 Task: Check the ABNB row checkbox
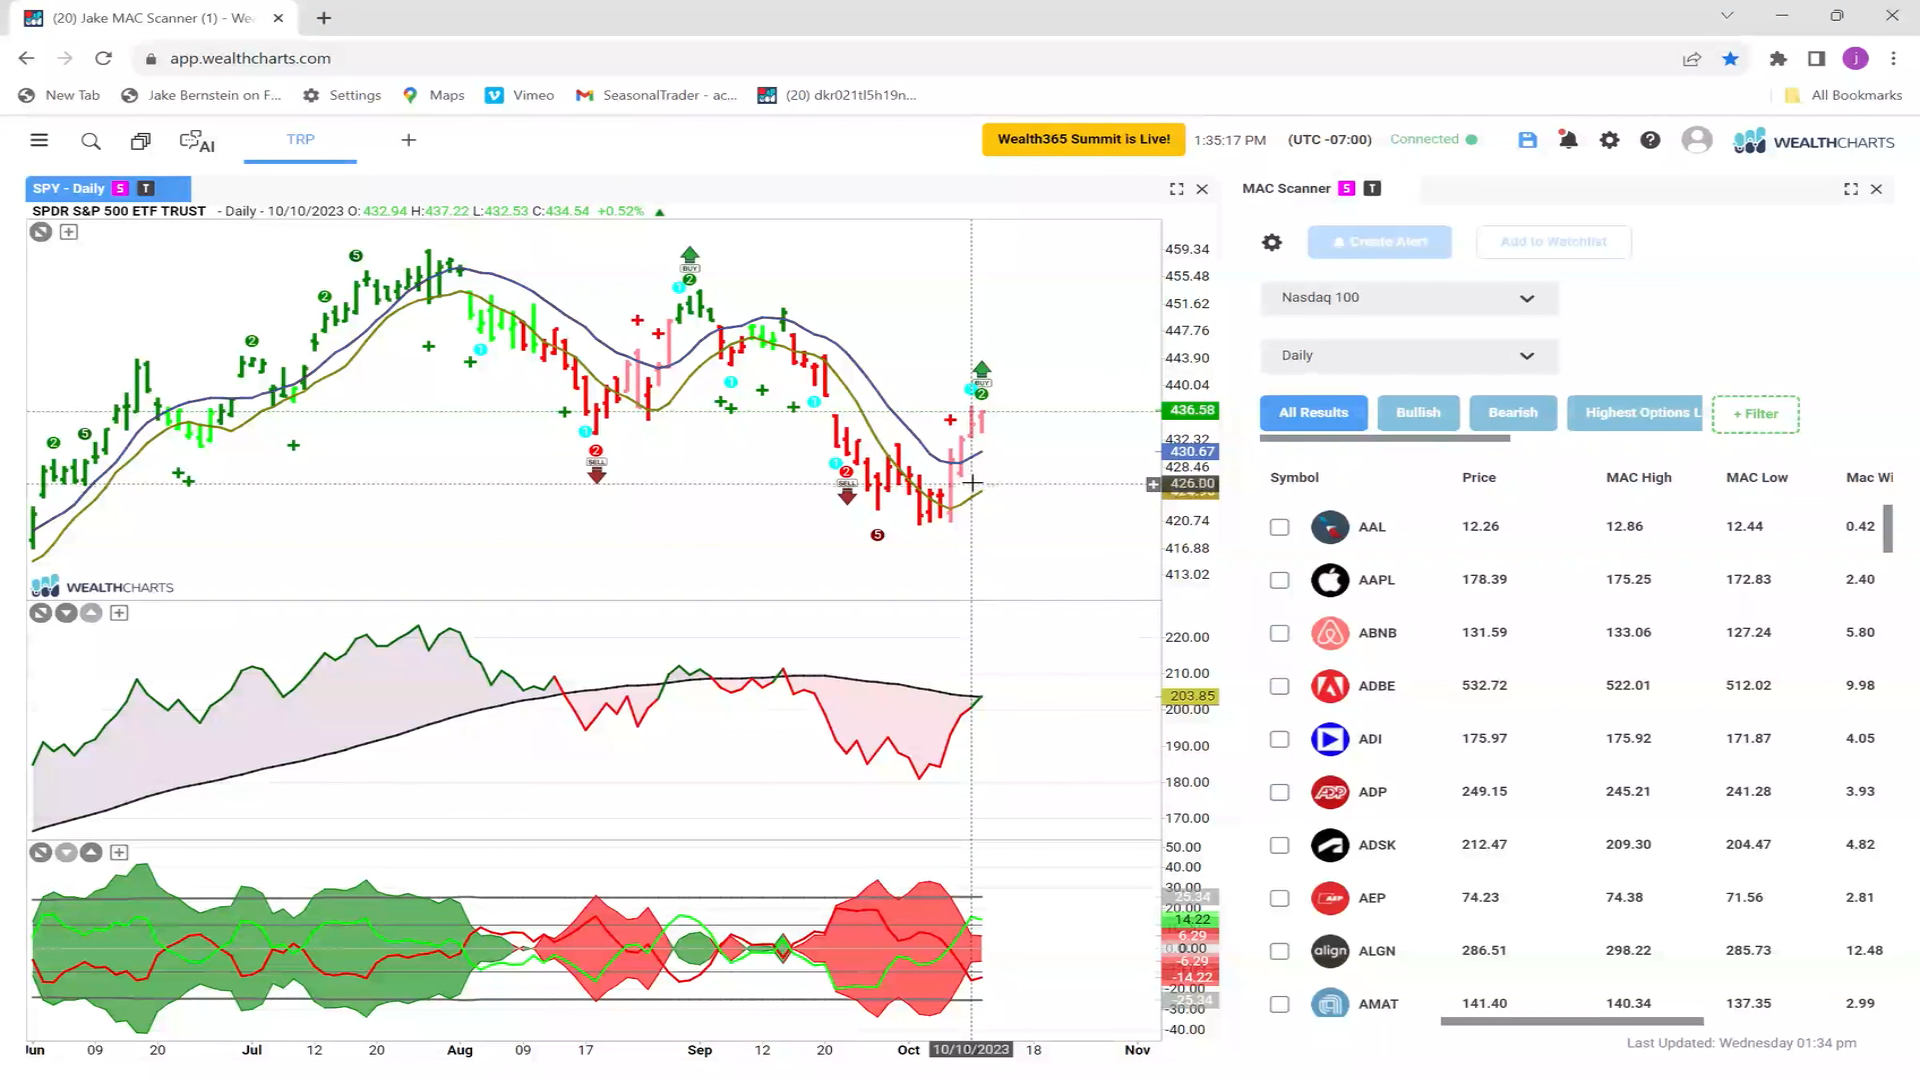(1279, 633)
